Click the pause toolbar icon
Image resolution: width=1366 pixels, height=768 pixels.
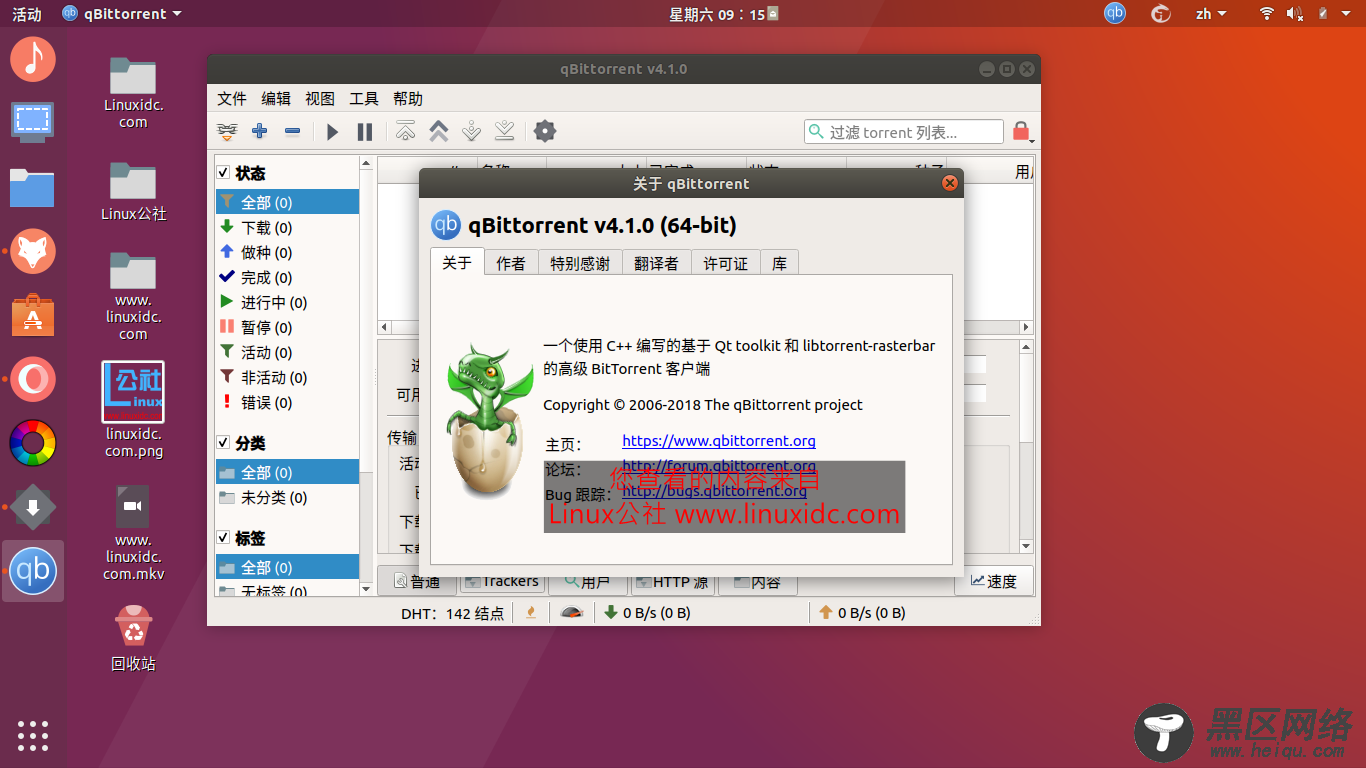tap(365, 131)
